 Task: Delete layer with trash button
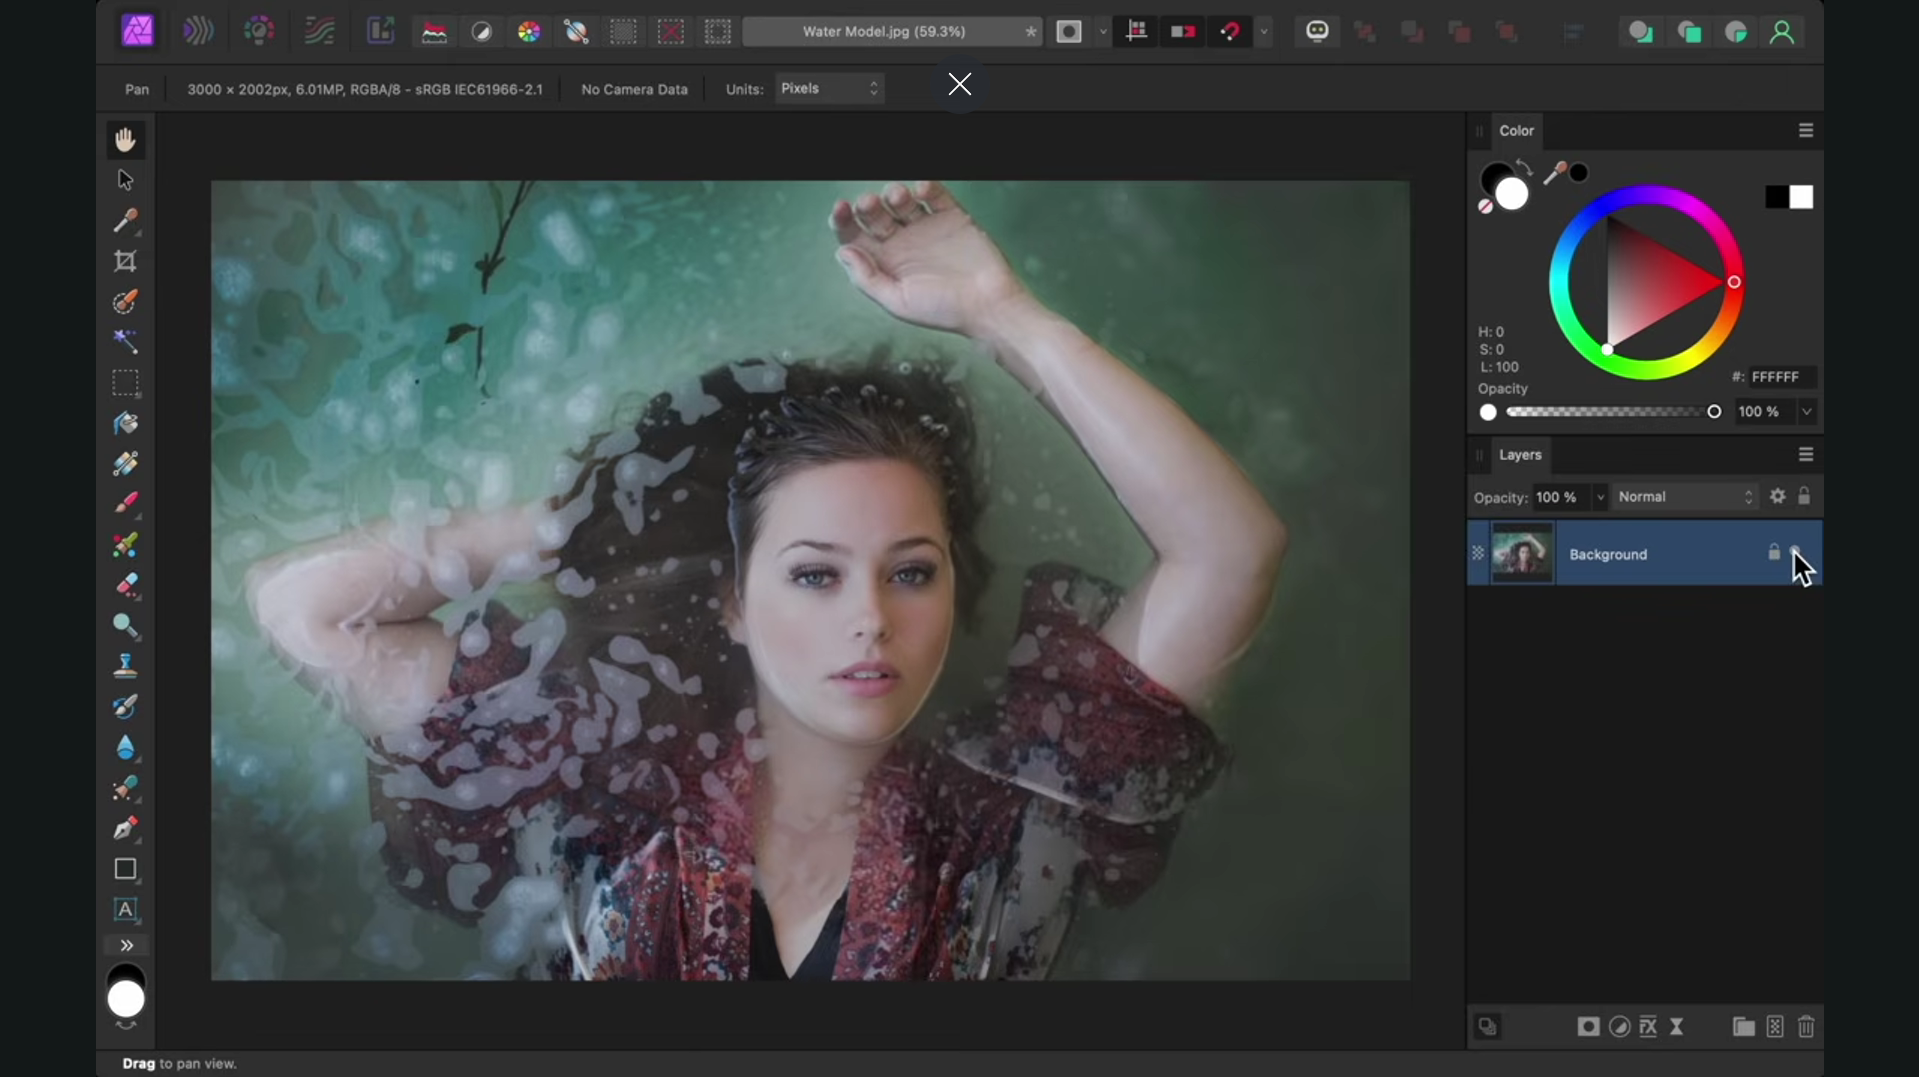(1806, 1027)
